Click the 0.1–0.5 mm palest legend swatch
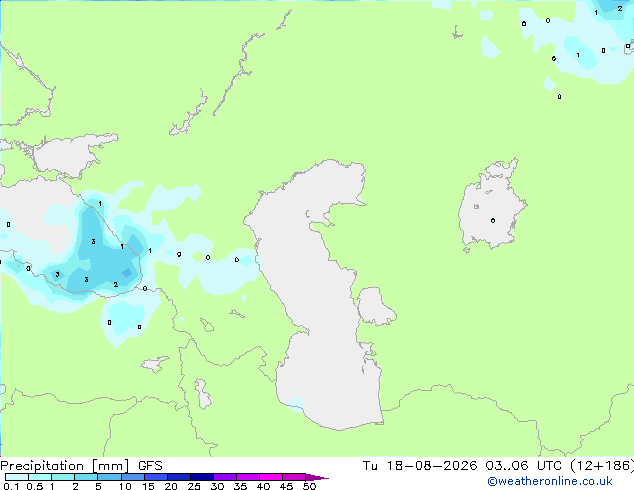The height and width of the screenshot is (490, 634). pos(17,477)
